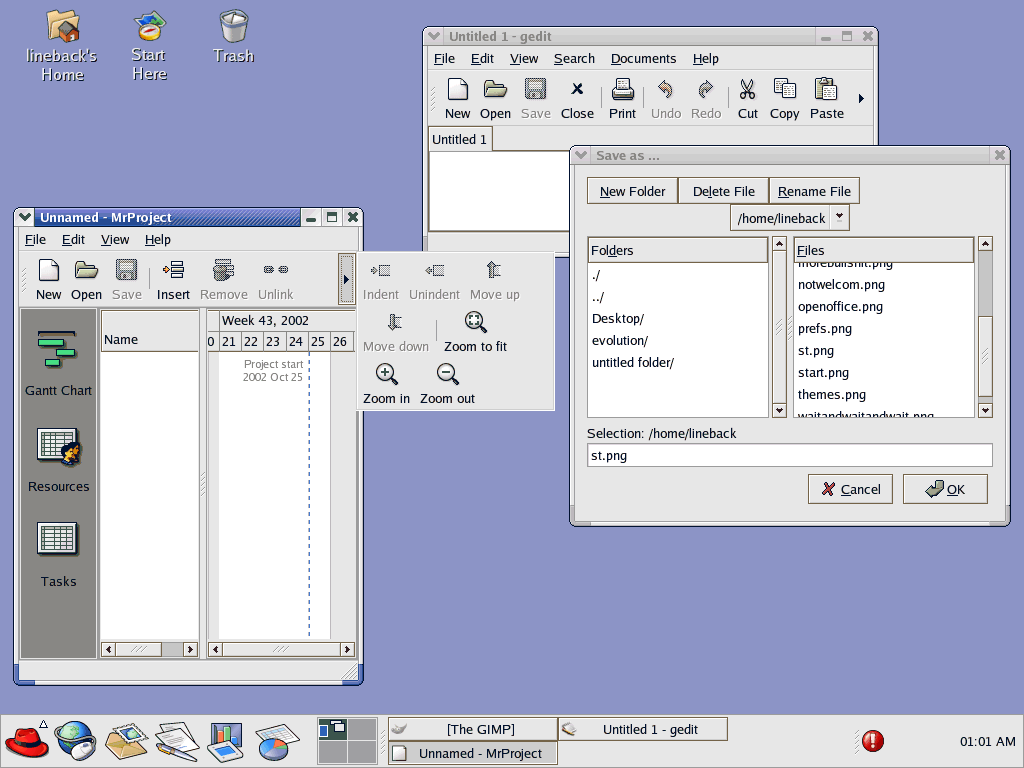The image size is (1024, 768).
Task: Launch email client icon in panel
Action: 126,741
